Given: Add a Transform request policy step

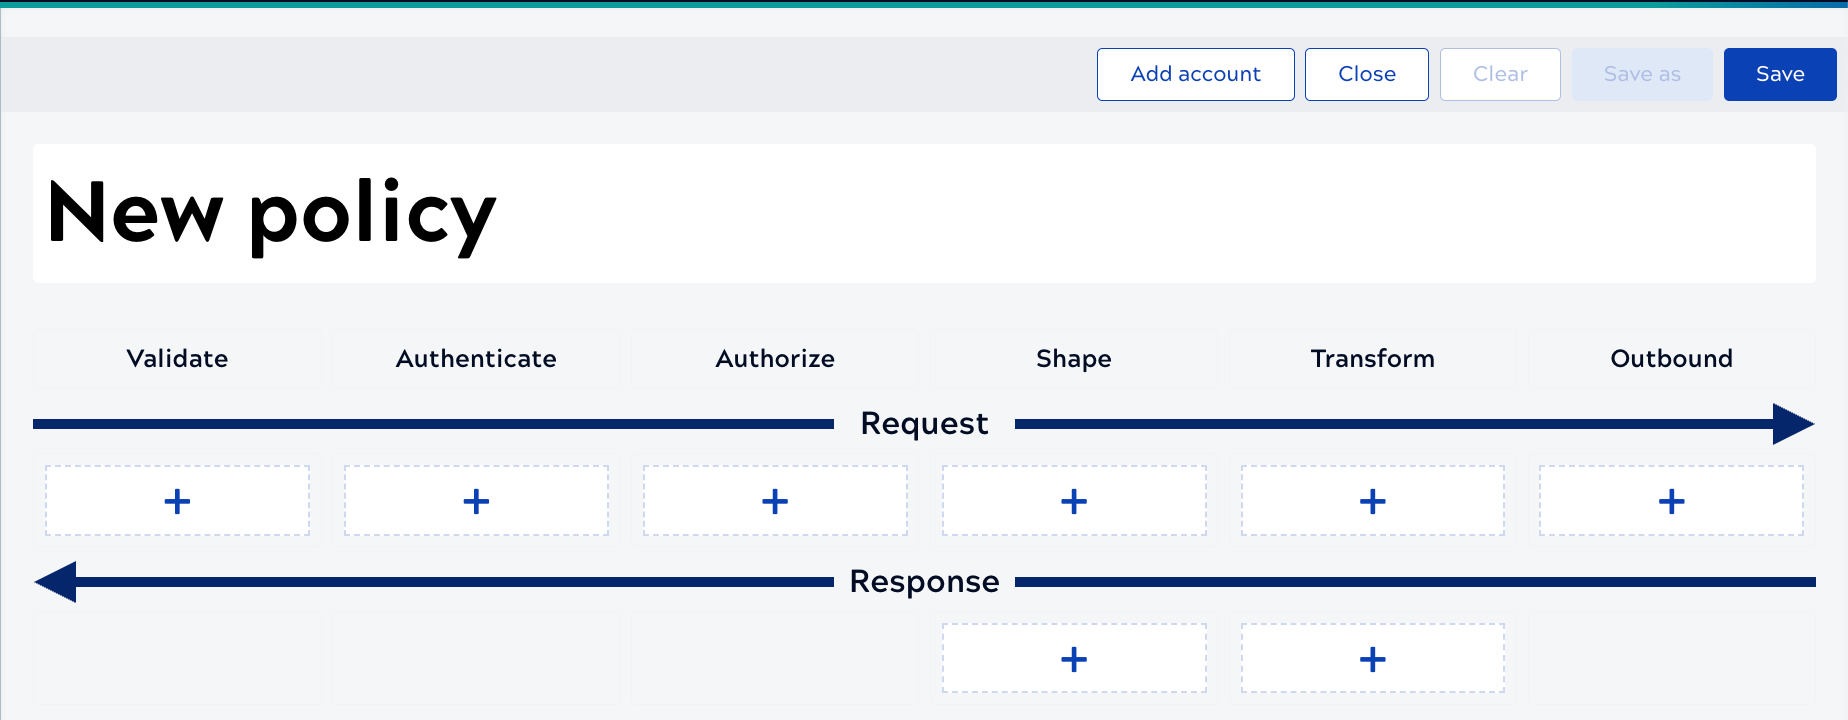Looking at the screenshot, I should click(x=1372, y=501).
